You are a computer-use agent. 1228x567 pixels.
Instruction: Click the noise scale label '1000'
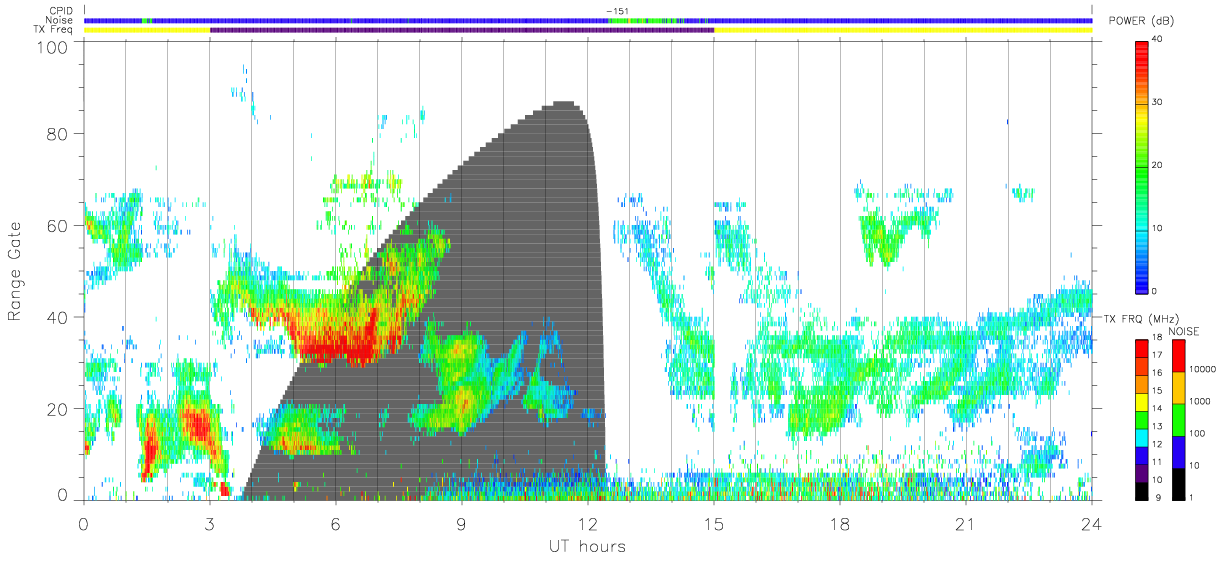pyautogui.click(x=1200, y=403)
